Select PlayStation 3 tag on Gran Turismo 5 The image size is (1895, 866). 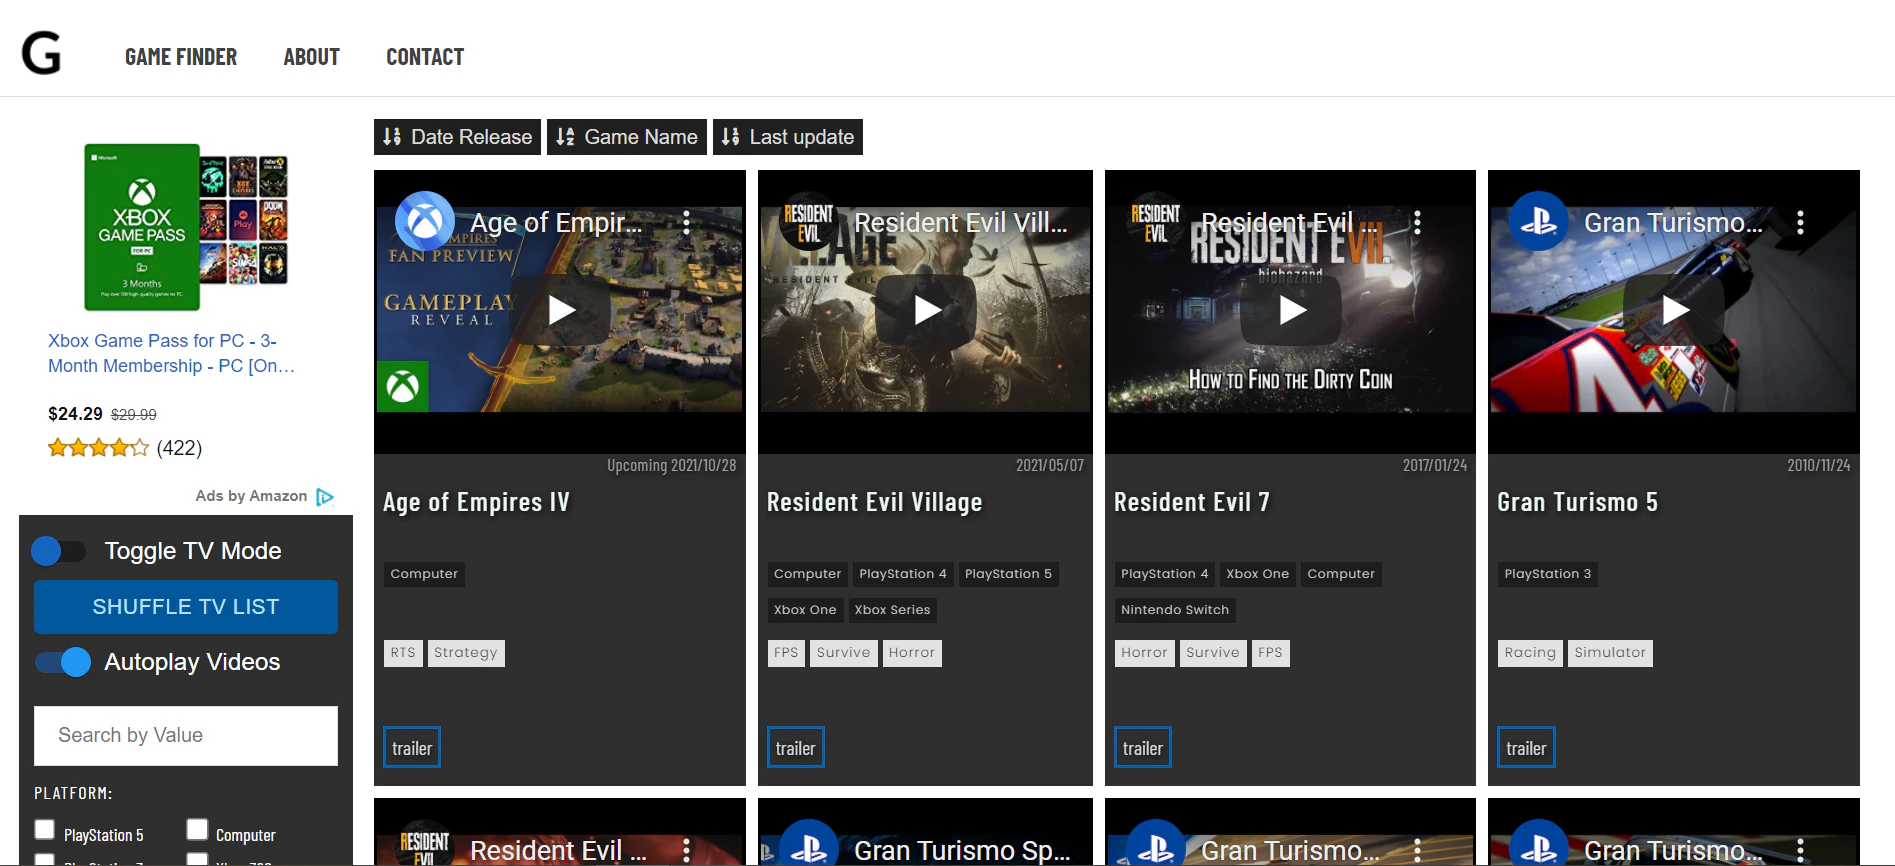1547,574
